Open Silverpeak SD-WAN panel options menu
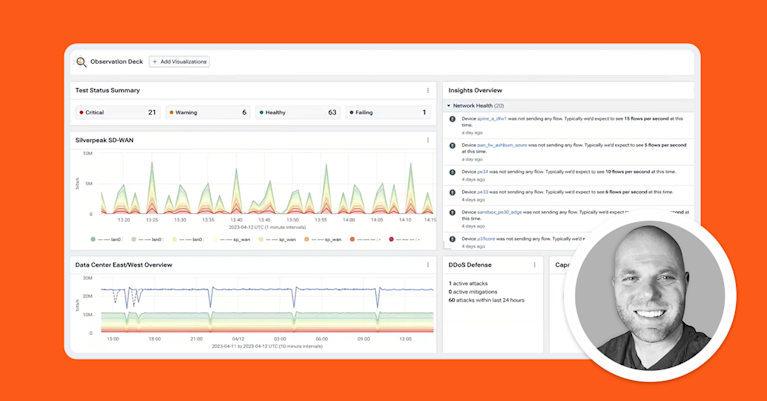Image resolution: width=767 pixels, height=401 pixels. [428, 140]
